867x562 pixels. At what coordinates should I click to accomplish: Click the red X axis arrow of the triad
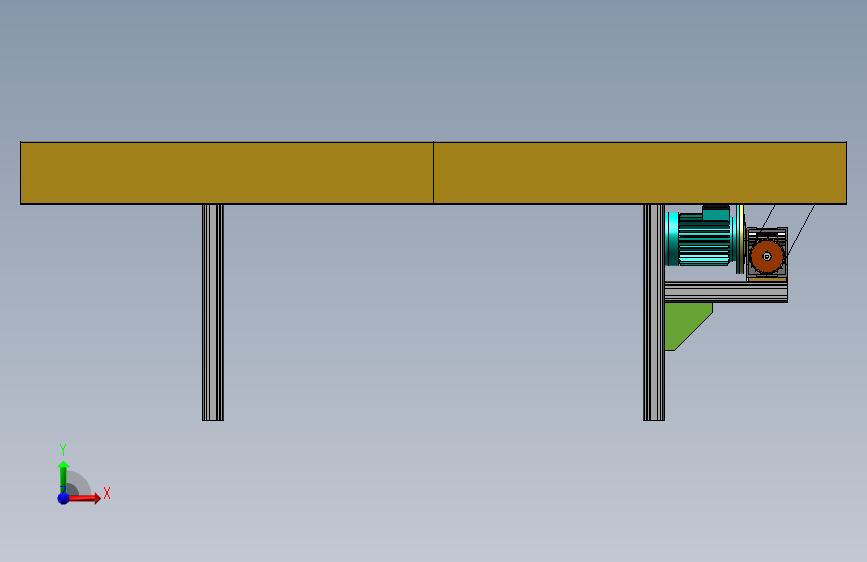point(84,498)
